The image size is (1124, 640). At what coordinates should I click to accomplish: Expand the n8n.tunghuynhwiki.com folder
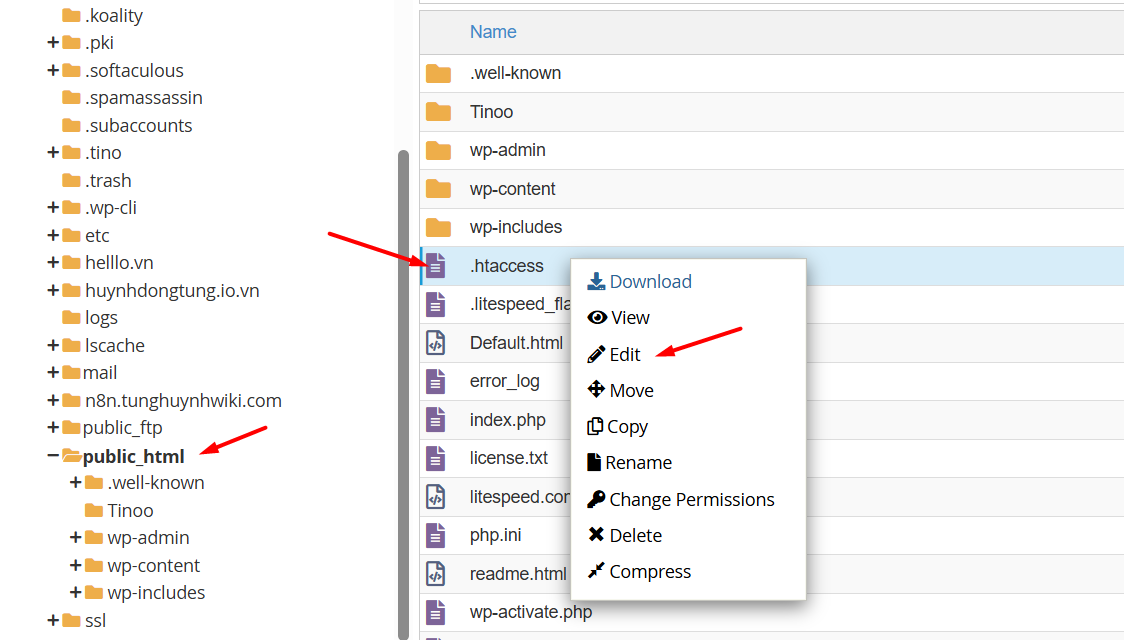click(53, 401)
